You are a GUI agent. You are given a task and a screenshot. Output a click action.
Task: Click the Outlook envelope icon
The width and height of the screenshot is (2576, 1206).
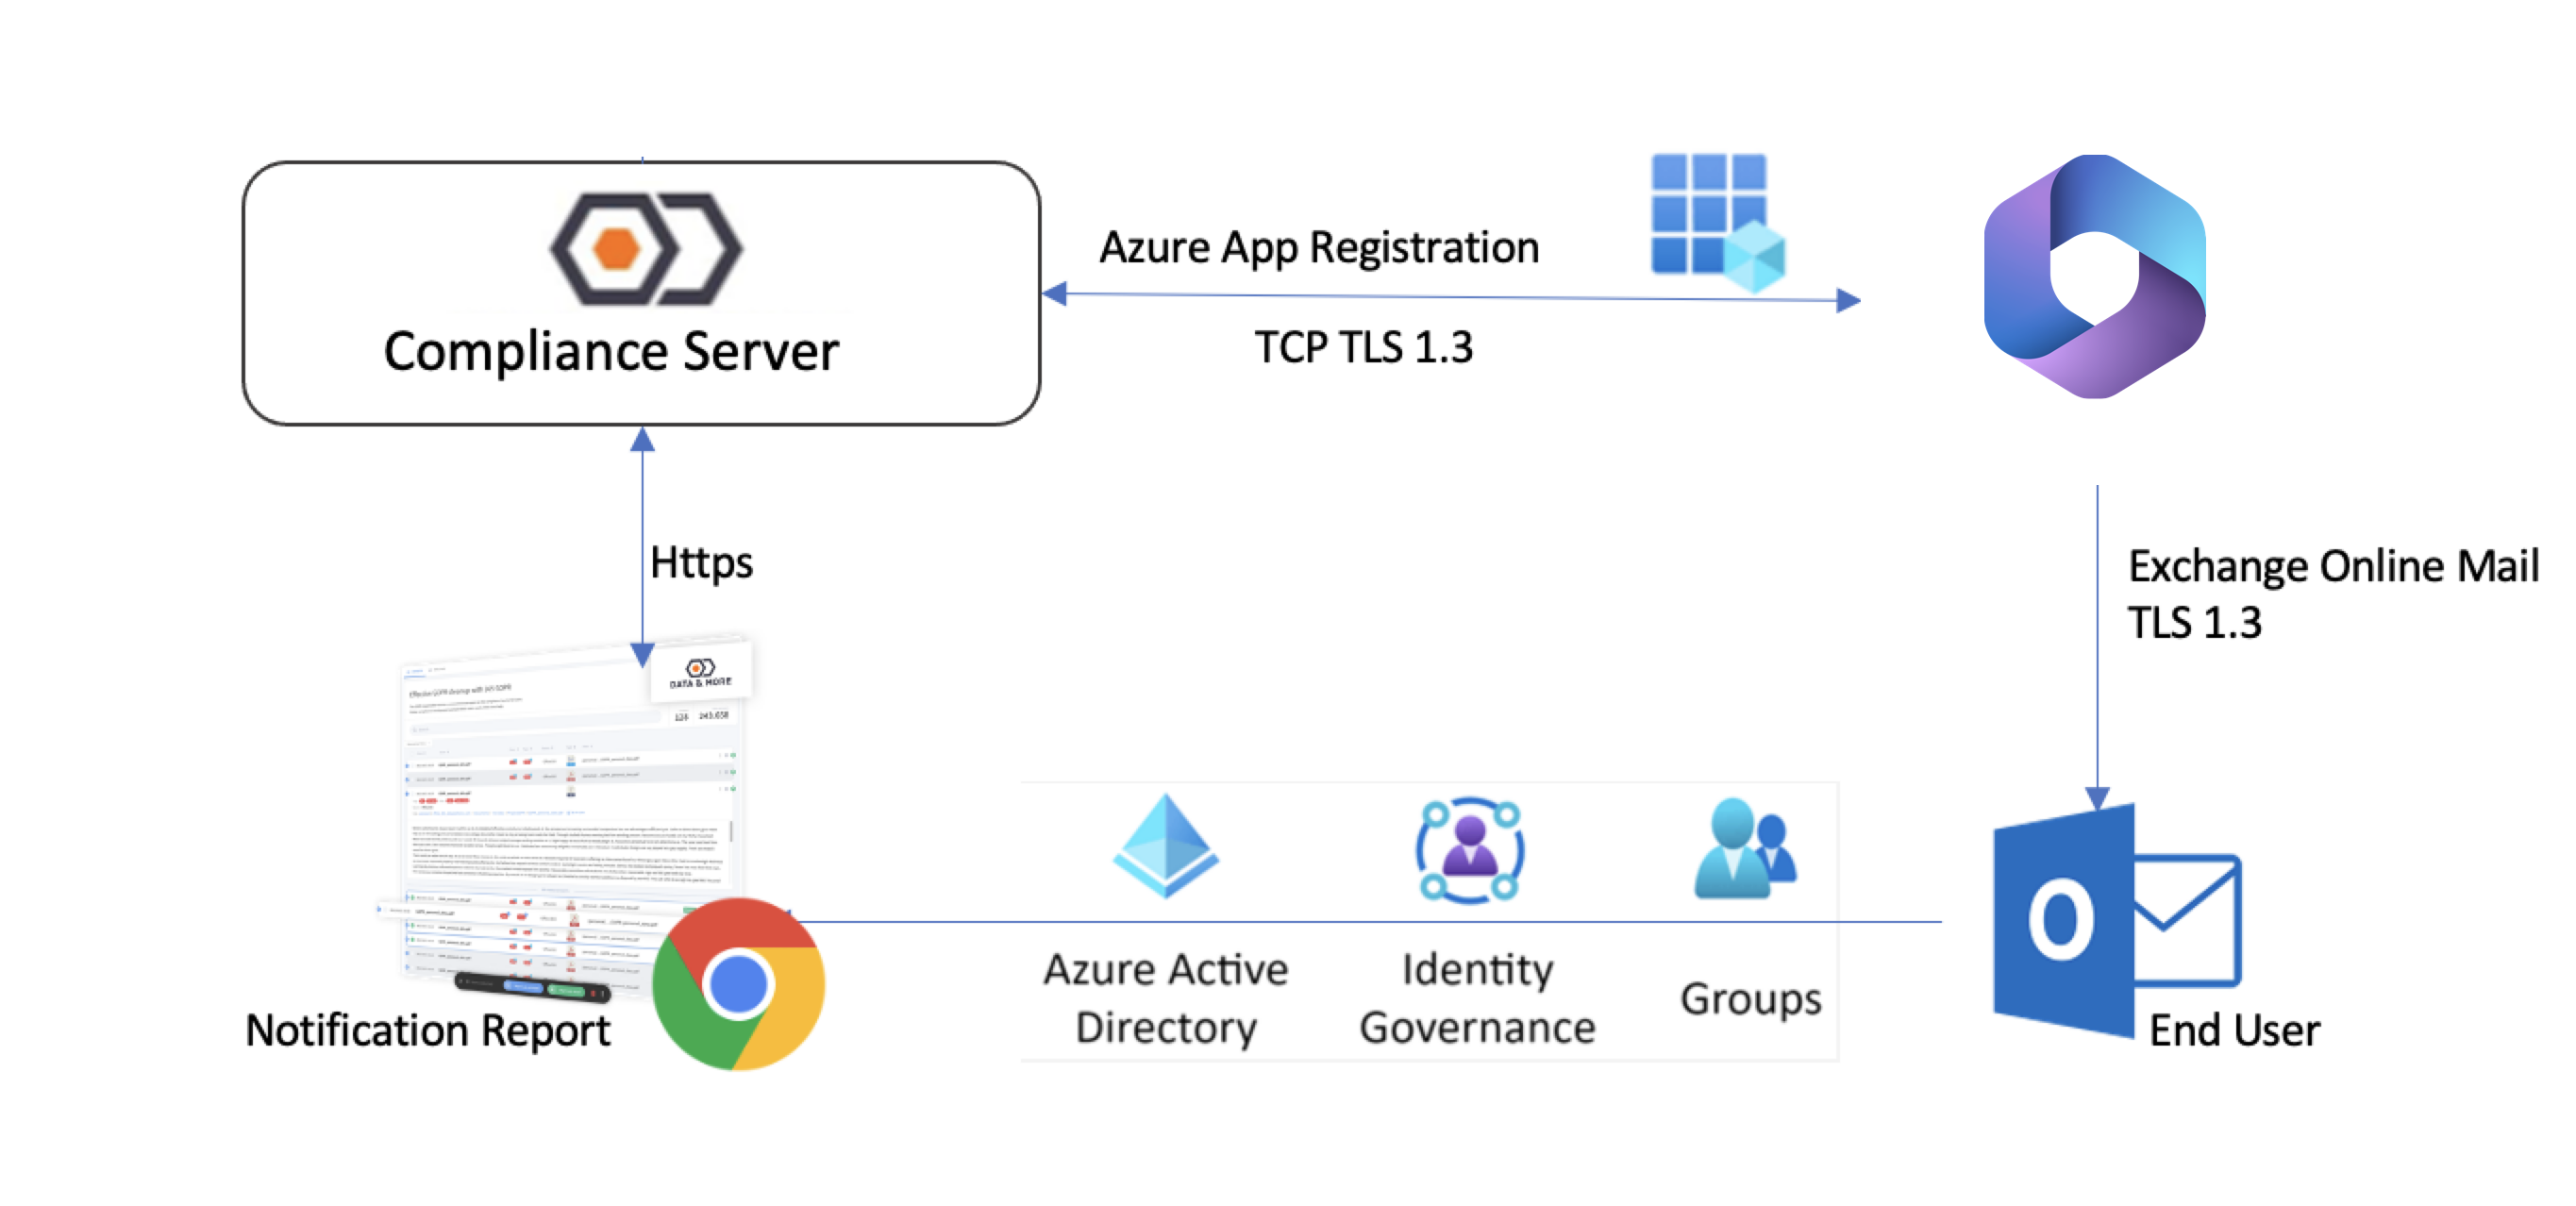point(2117,921)
